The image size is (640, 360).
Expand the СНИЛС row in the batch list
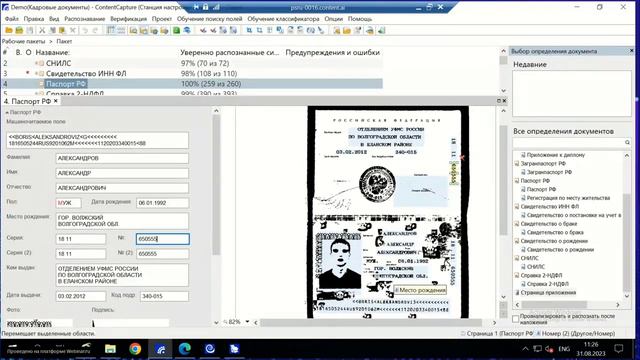pos(36,63)
